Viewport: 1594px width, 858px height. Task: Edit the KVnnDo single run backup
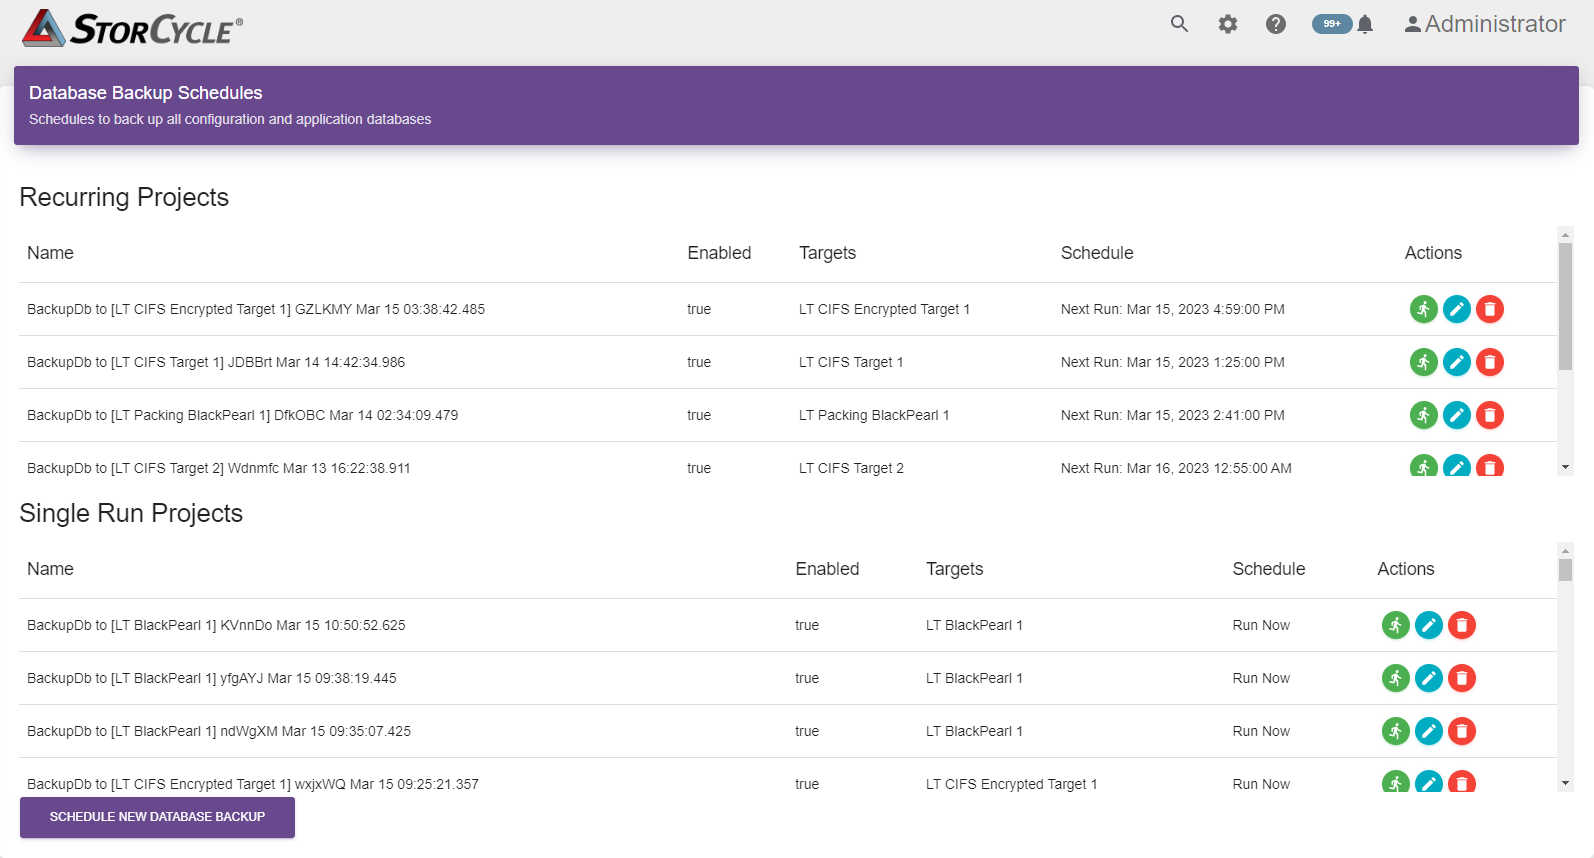pyautogui.click(x=1429, y=625)
